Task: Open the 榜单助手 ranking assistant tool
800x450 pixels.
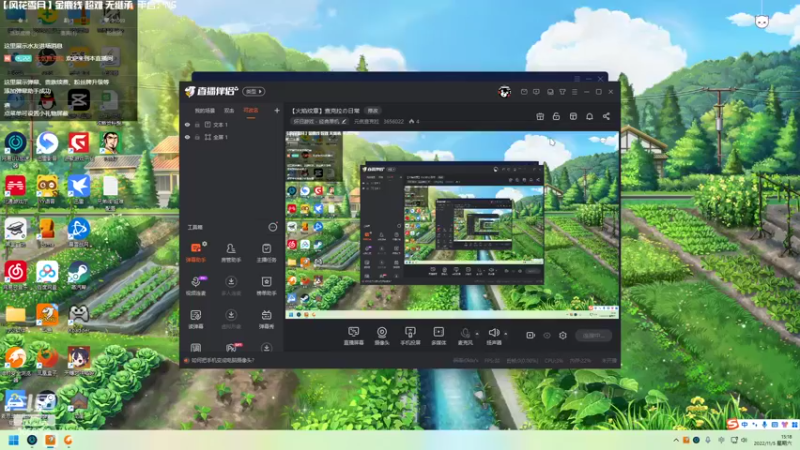Action: pyautogui.click(x=266, y=286)
